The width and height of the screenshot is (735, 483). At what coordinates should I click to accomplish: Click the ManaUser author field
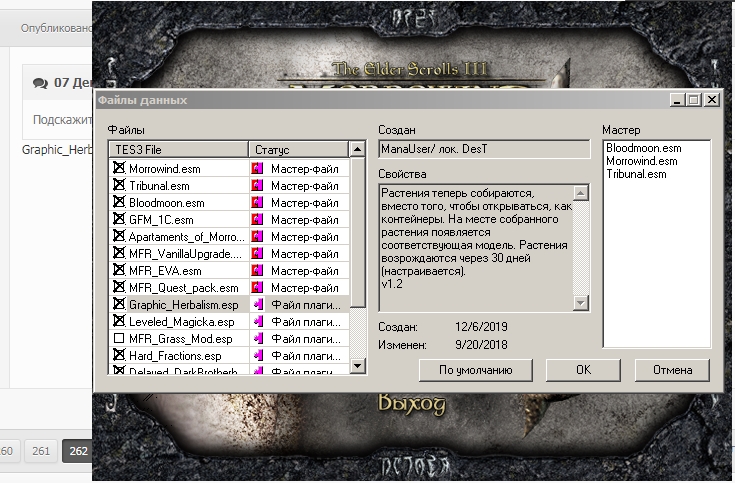click(x=483, y=149)
